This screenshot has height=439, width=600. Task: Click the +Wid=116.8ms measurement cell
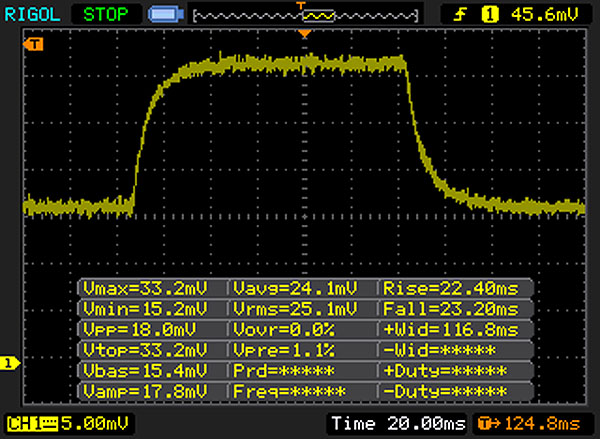point(451,329)
